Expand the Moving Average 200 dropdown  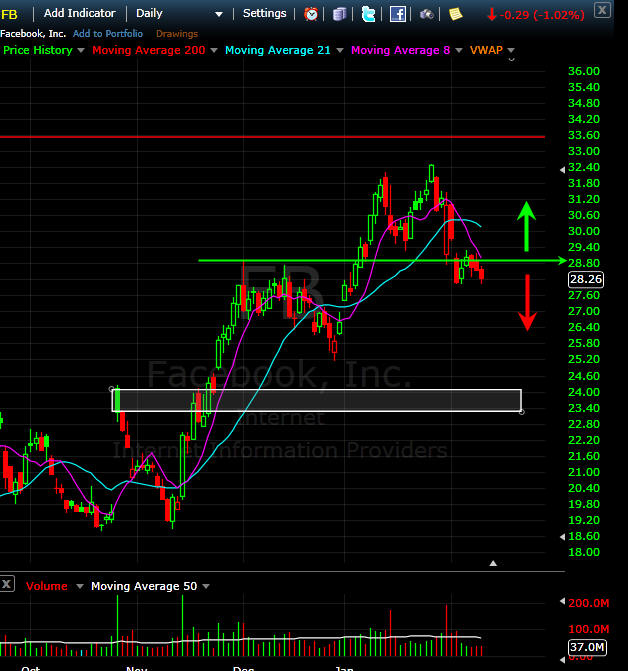point(215,51)
